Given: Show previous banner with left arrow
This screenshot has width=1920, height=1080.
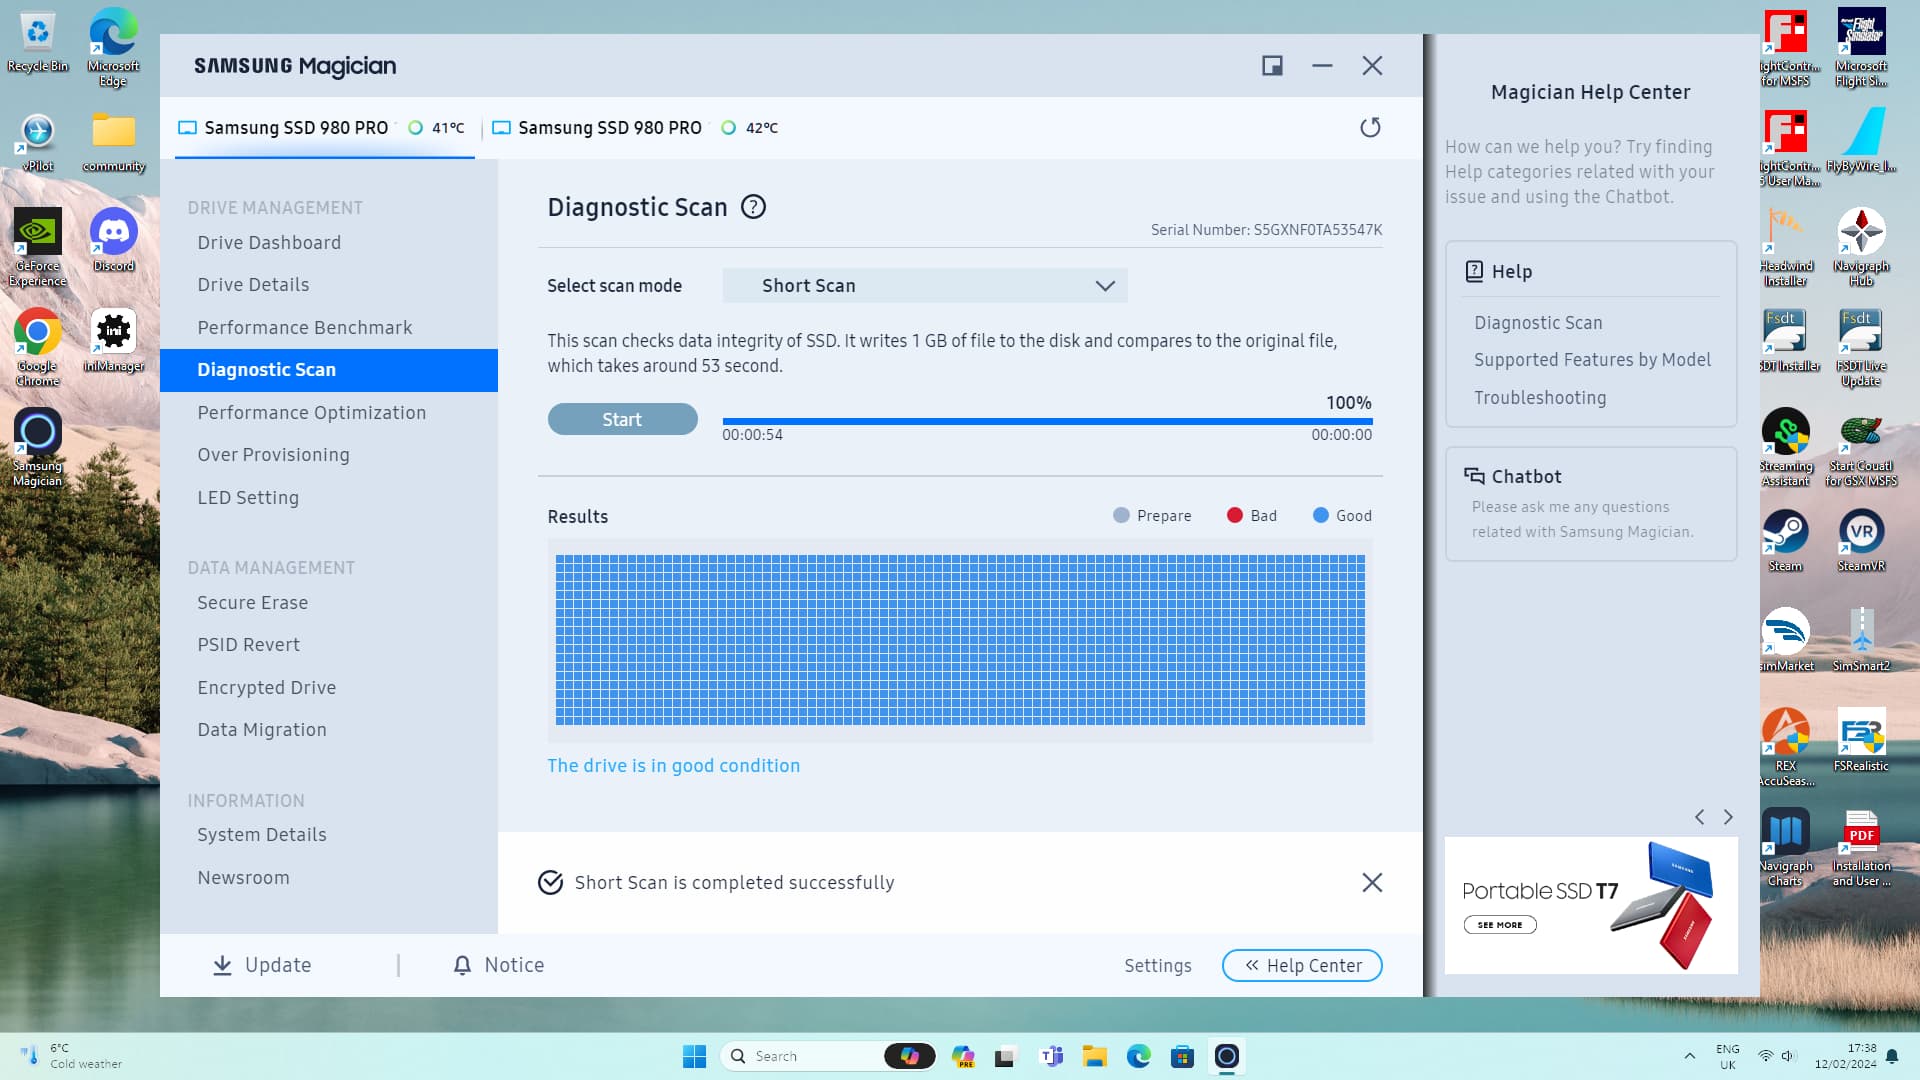Looking at the screenshot, I should tap(1699, 817).
